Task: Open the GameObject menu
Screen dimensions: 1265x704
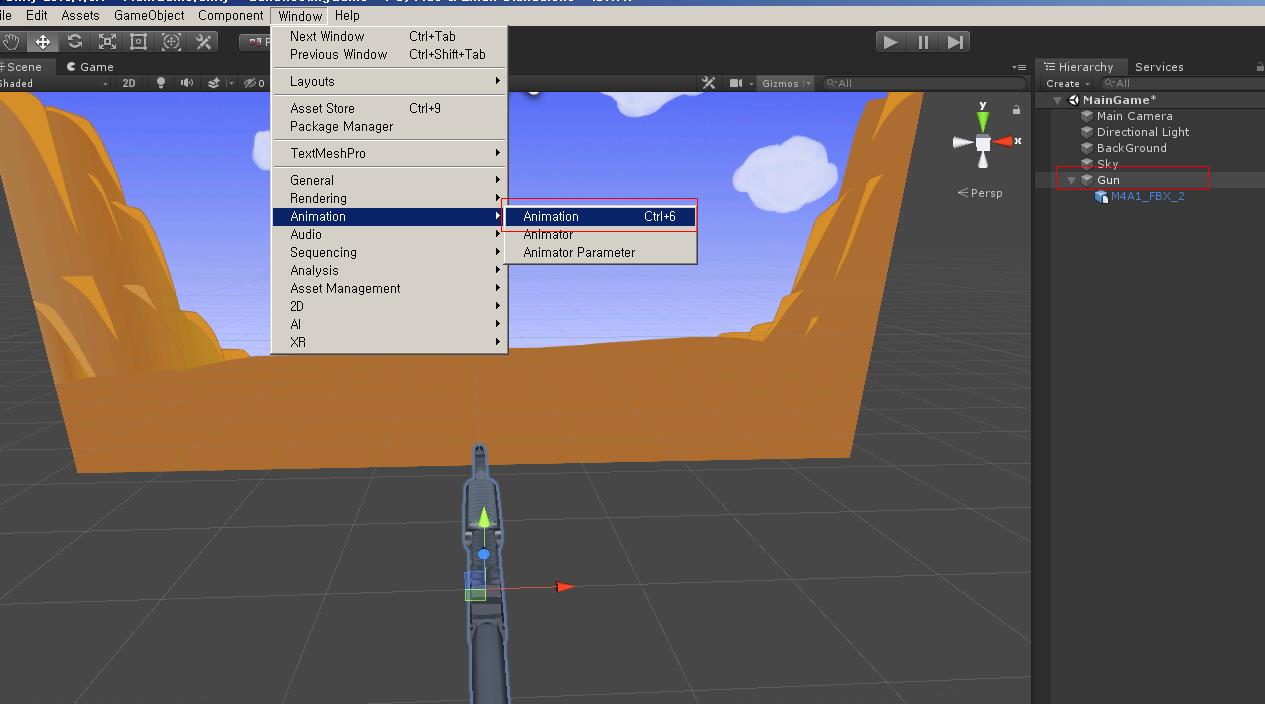Action: (149, 15)
